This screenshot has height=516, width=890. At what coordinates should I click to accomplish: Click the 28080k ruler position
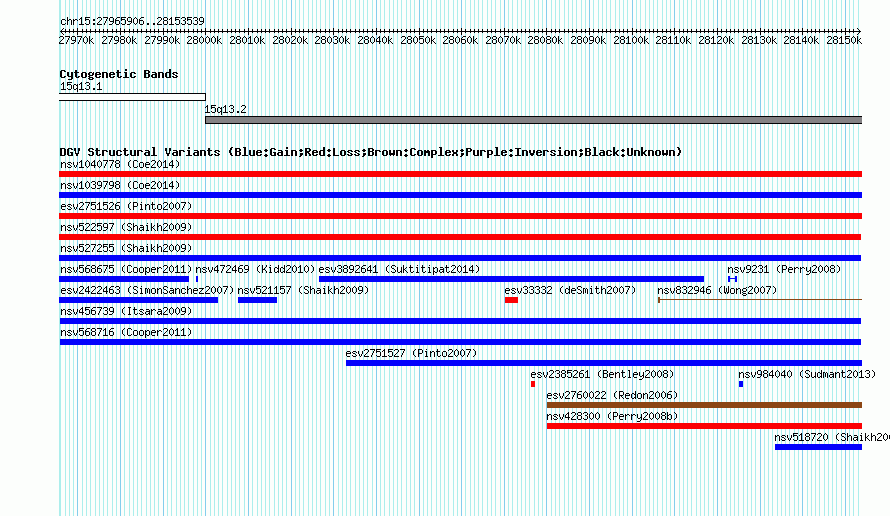[545, 40]
